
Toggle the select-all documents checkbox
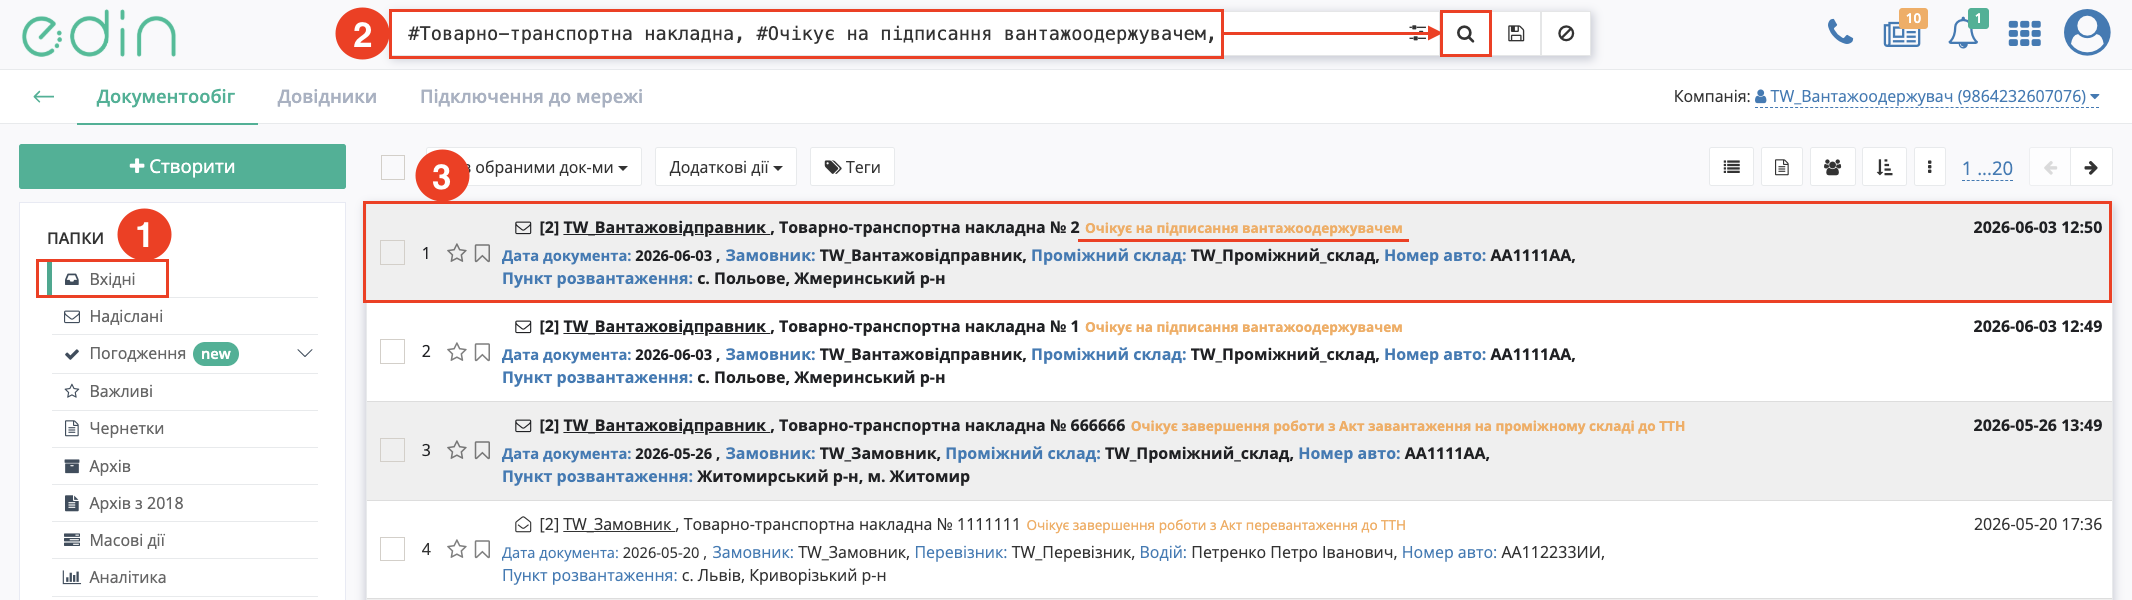[393, 167]
